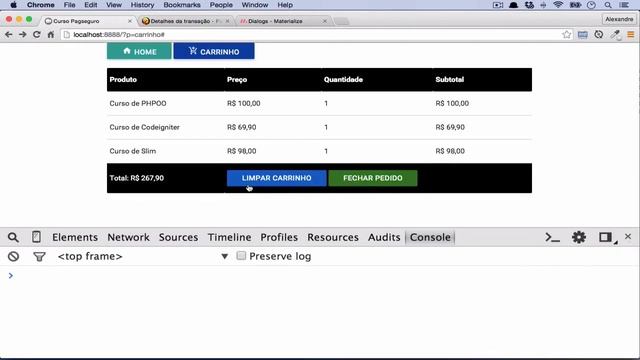Viewport: 640px width, 360px height.
Task: Click the extension icon right of the star
Action: pos(582,35)
